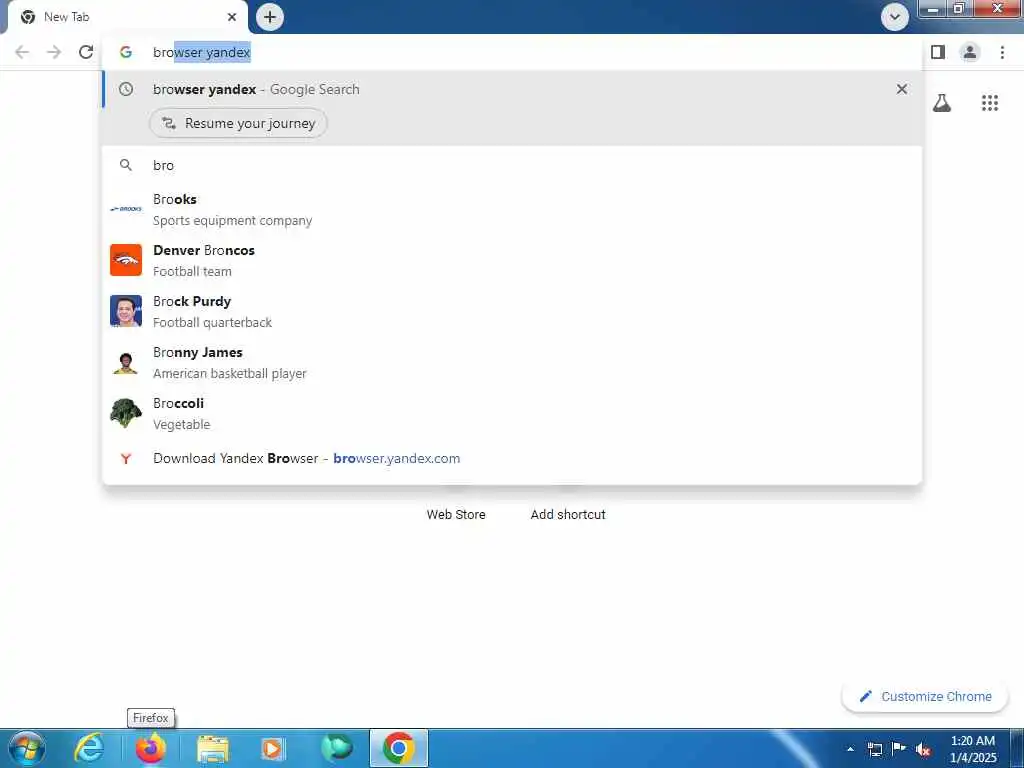Open a new tab with the plus button
The image size is (1024, 768).
pos(270,17)
